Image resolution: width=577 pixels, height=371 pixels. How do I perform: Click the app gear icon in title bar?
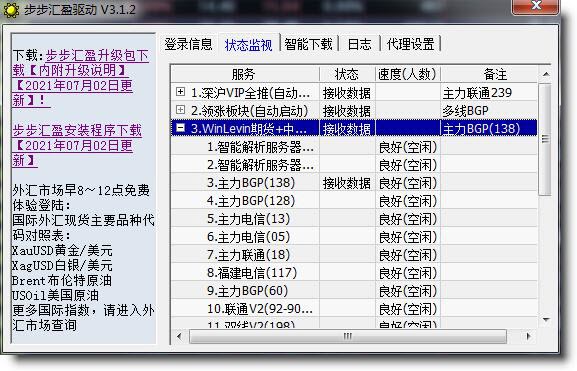[x=11, y=10]
